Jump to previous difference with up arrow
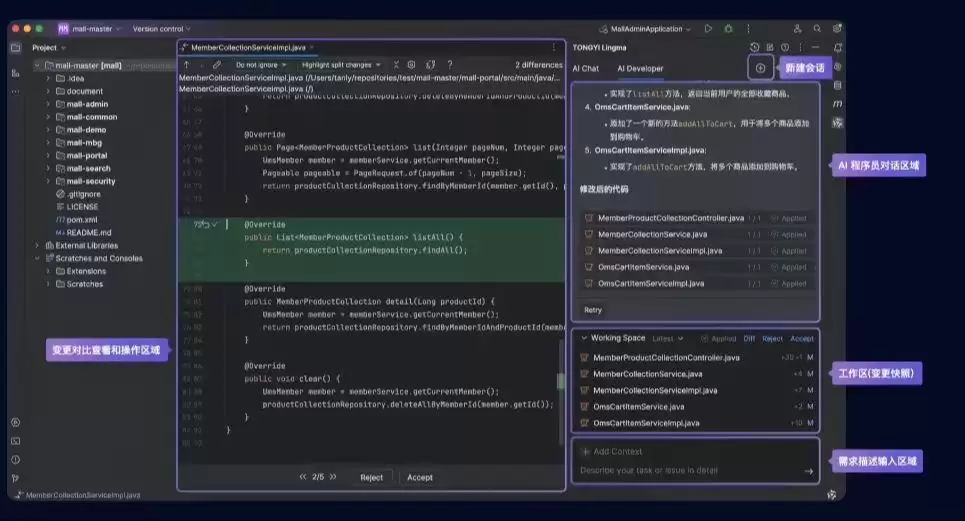 coord(186,65)
